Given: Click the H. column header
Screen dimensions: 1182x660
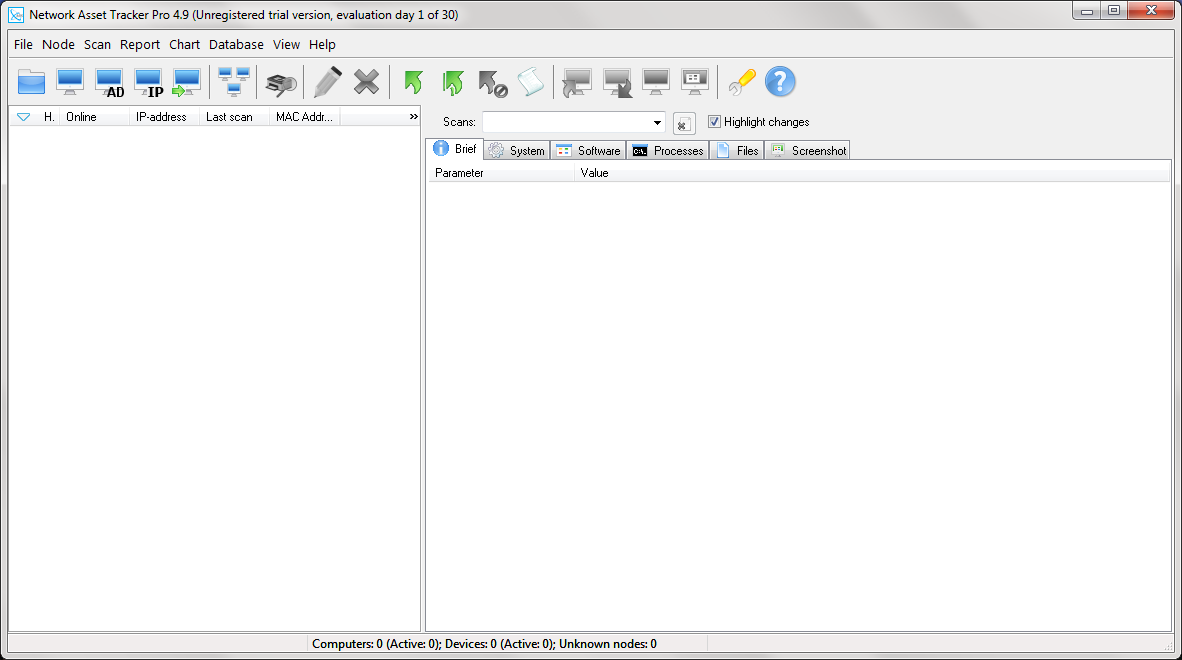Looking at the screenshot, I should [48, 117].
